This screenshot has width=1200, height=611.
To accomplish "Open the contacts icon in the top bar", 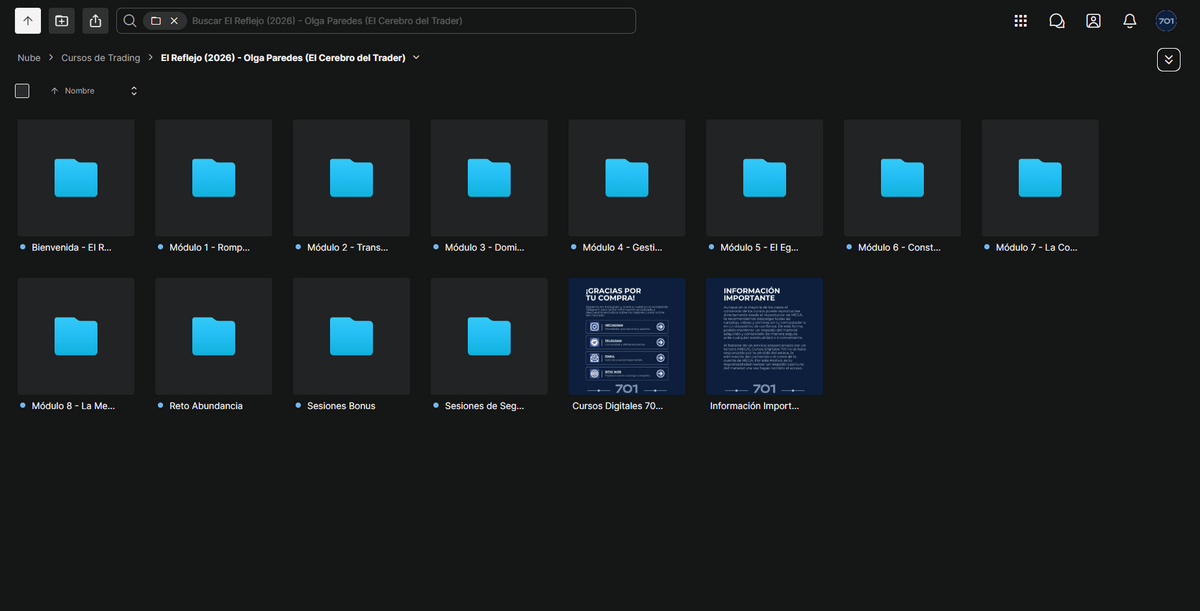I will (1093, 21).
